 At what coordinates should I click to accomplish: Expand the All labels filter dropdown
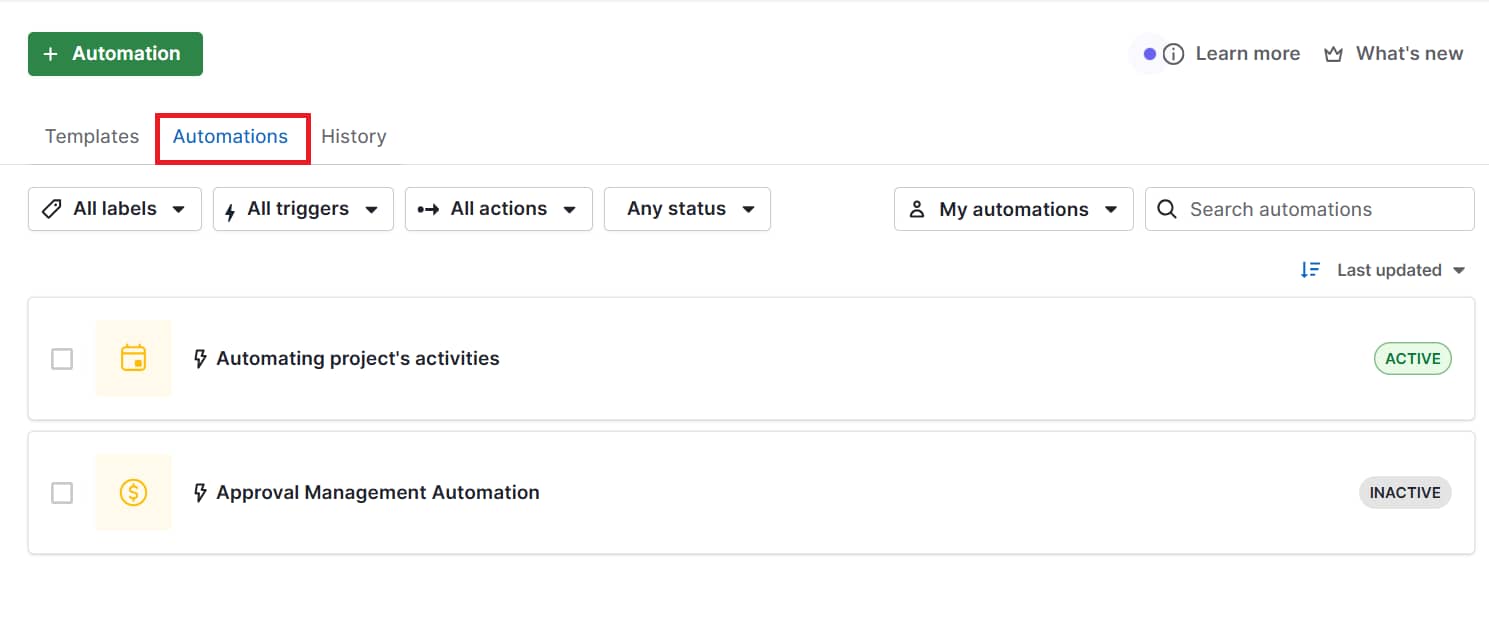coord(115,209)
